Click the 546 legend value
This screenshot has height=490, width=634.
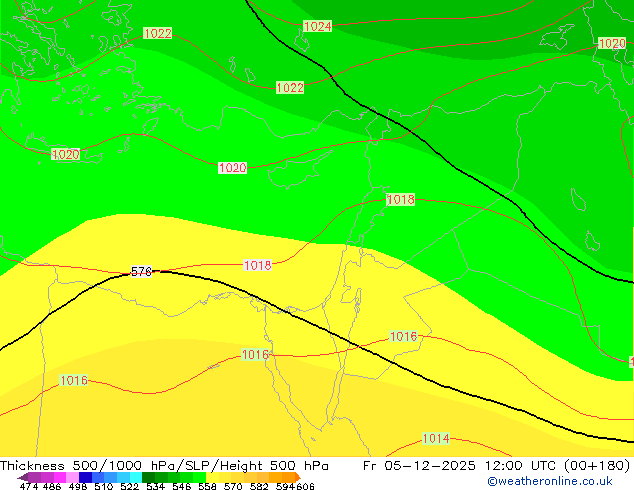click(x=182, y=486)
